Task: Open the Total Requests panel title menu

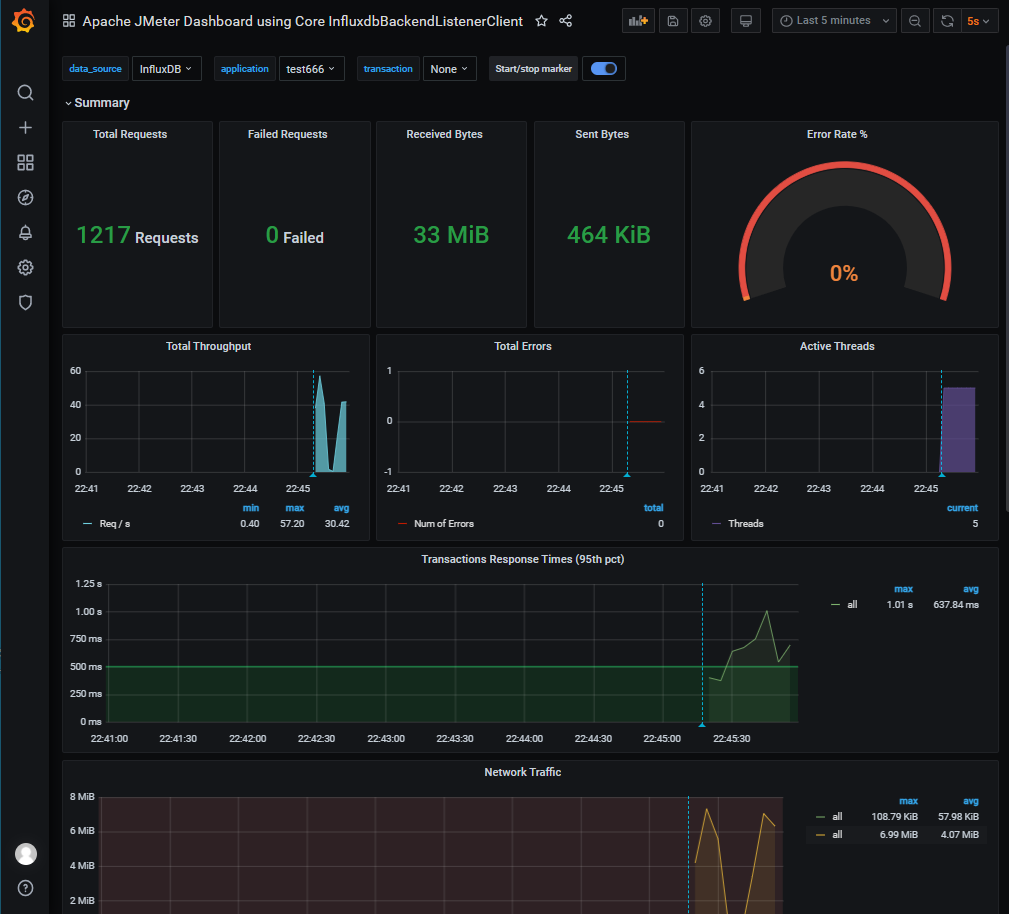Action: 130,134
